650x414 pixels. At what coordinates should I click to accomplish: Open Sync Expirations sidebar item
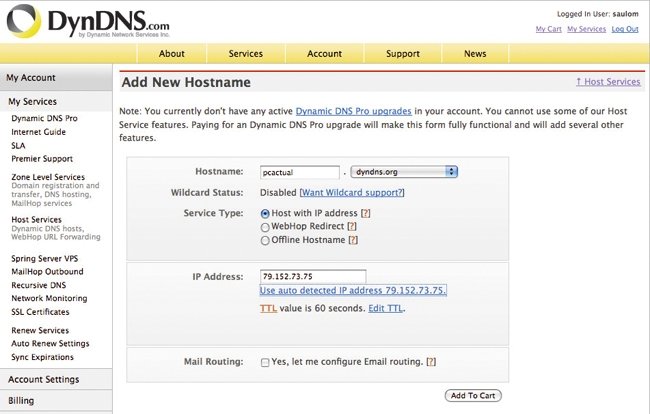pyautogui.click(x=42, y=357)
